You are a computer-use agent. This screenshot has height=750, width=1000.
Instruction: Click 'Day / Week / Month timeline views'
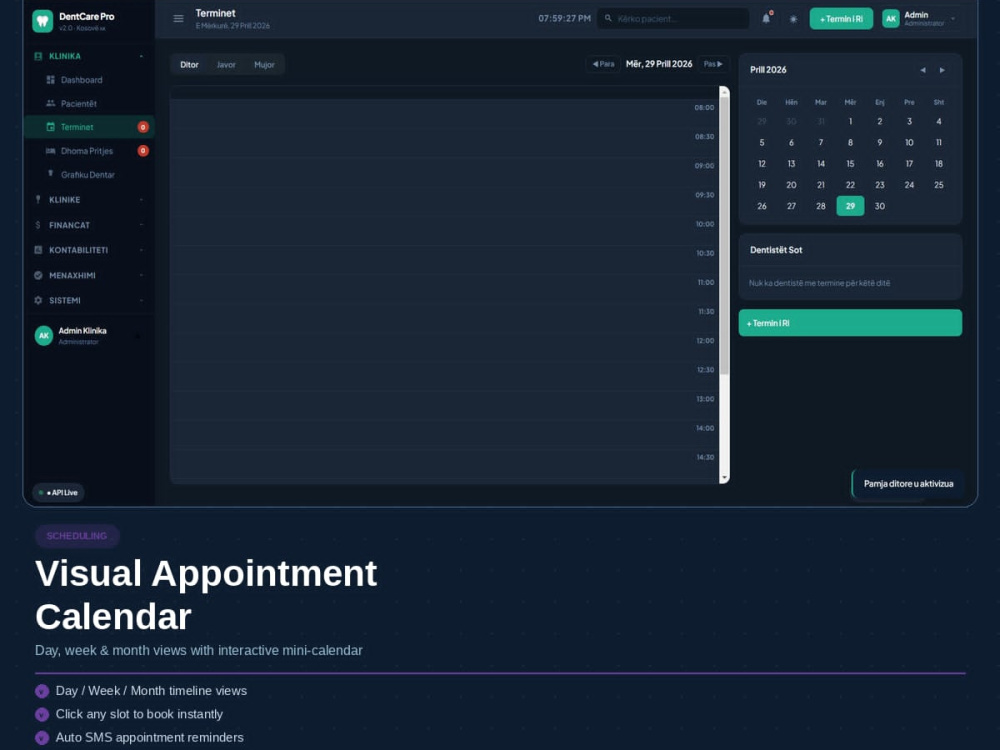point(151,691)
